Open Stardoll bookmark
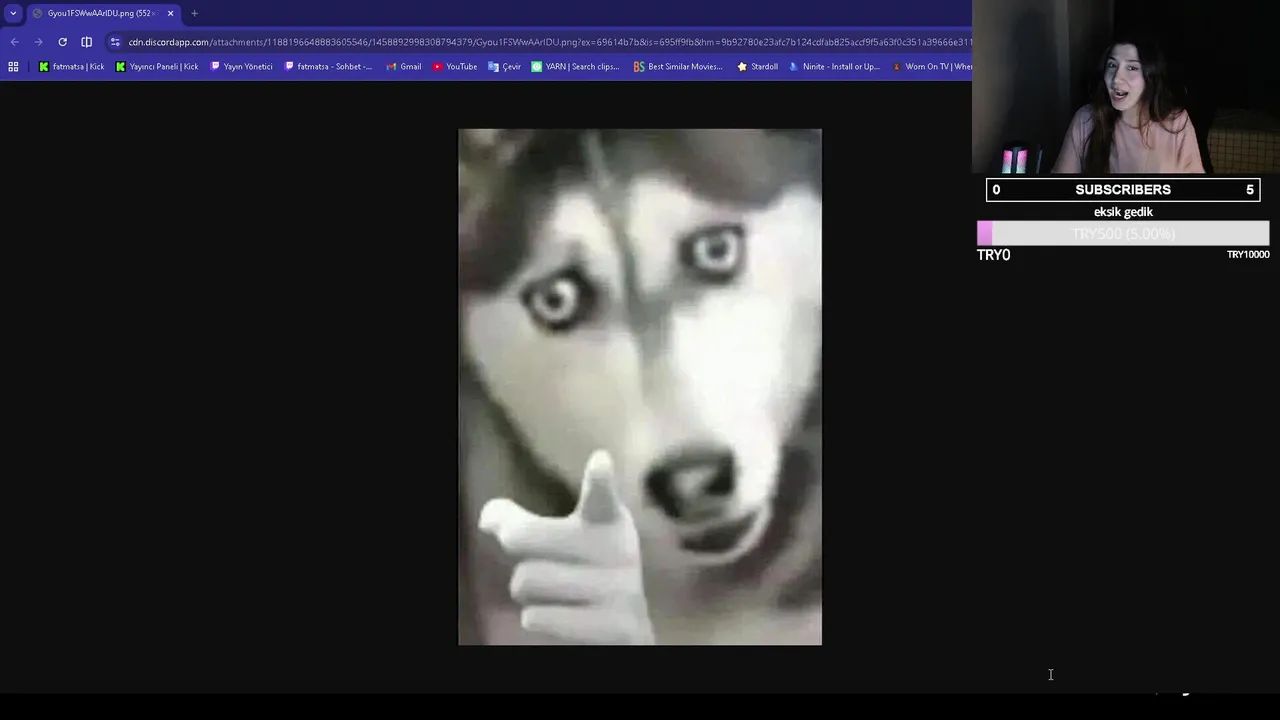 click(x=757, y=67)
